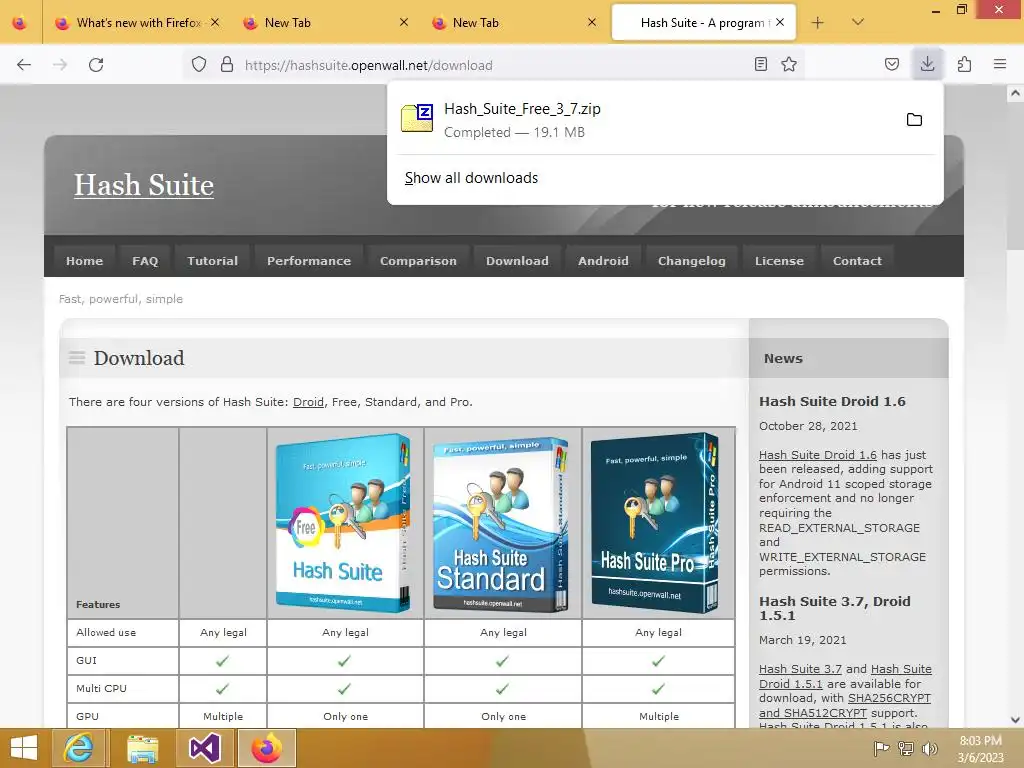Viewport: 1024px width, 768px height.
Task: Open Action Center flag tray icon
Action: point(882,748)
